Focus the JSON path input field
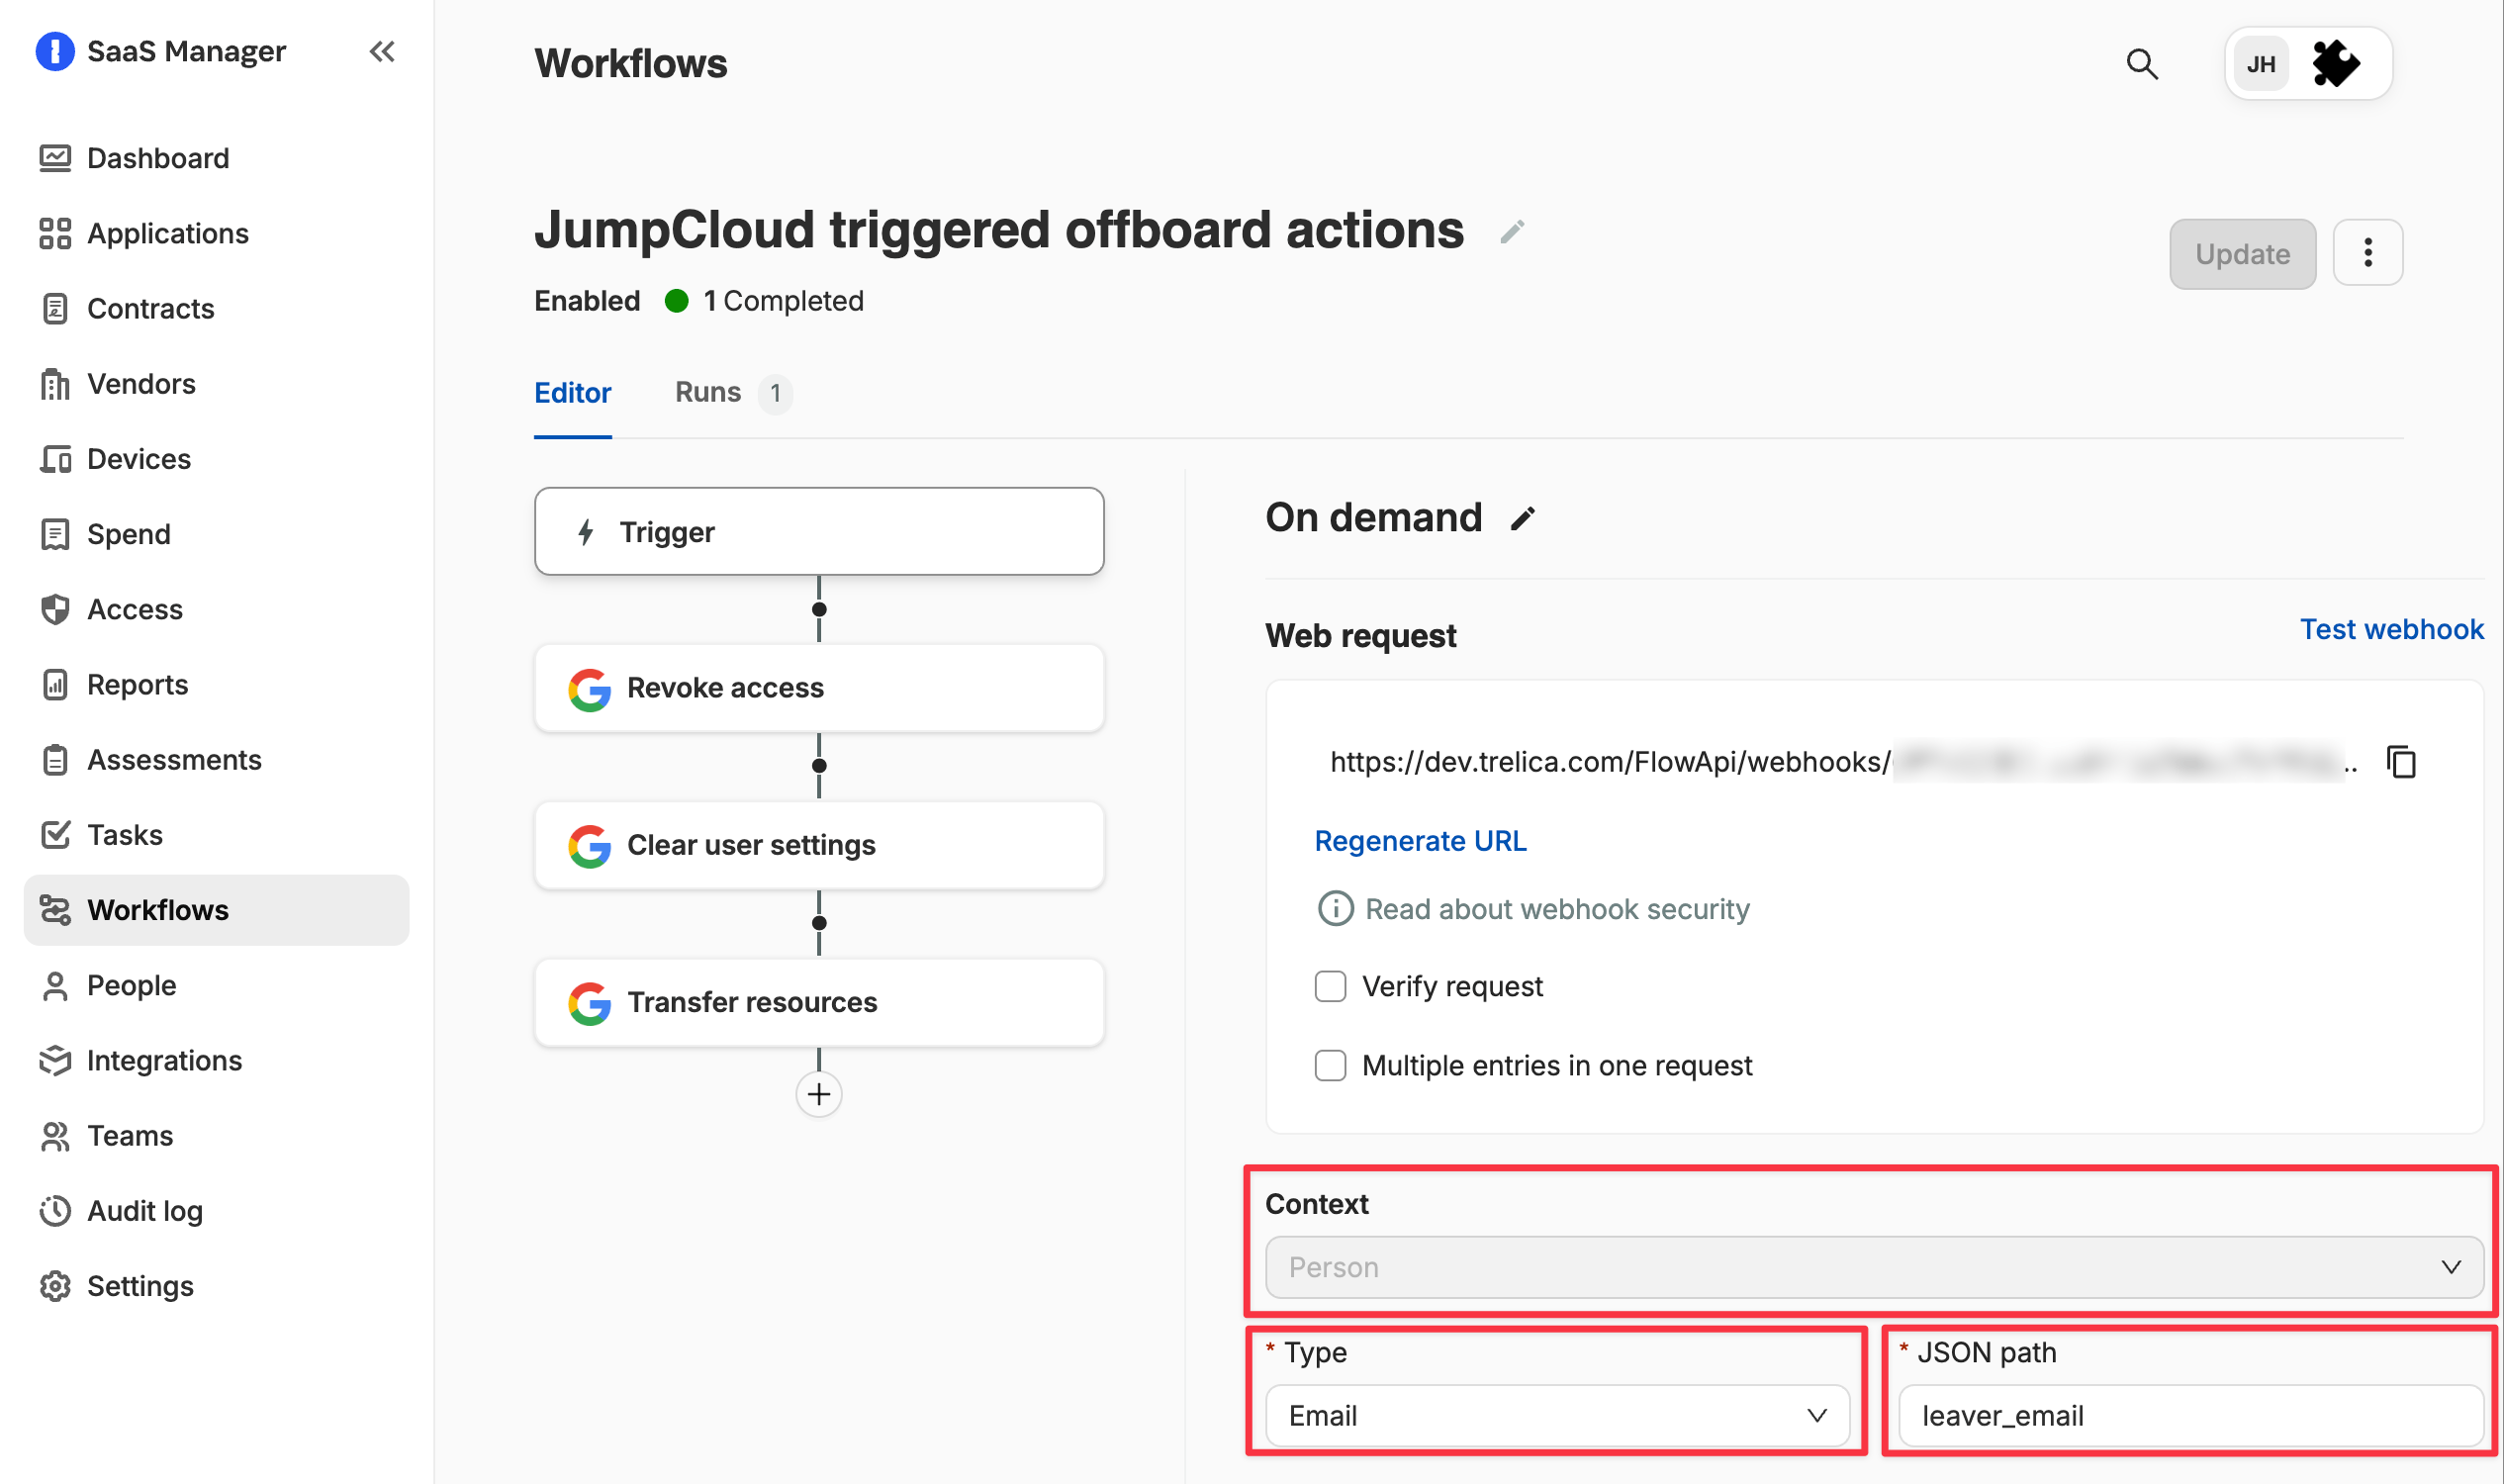 coord(2191,1415)
